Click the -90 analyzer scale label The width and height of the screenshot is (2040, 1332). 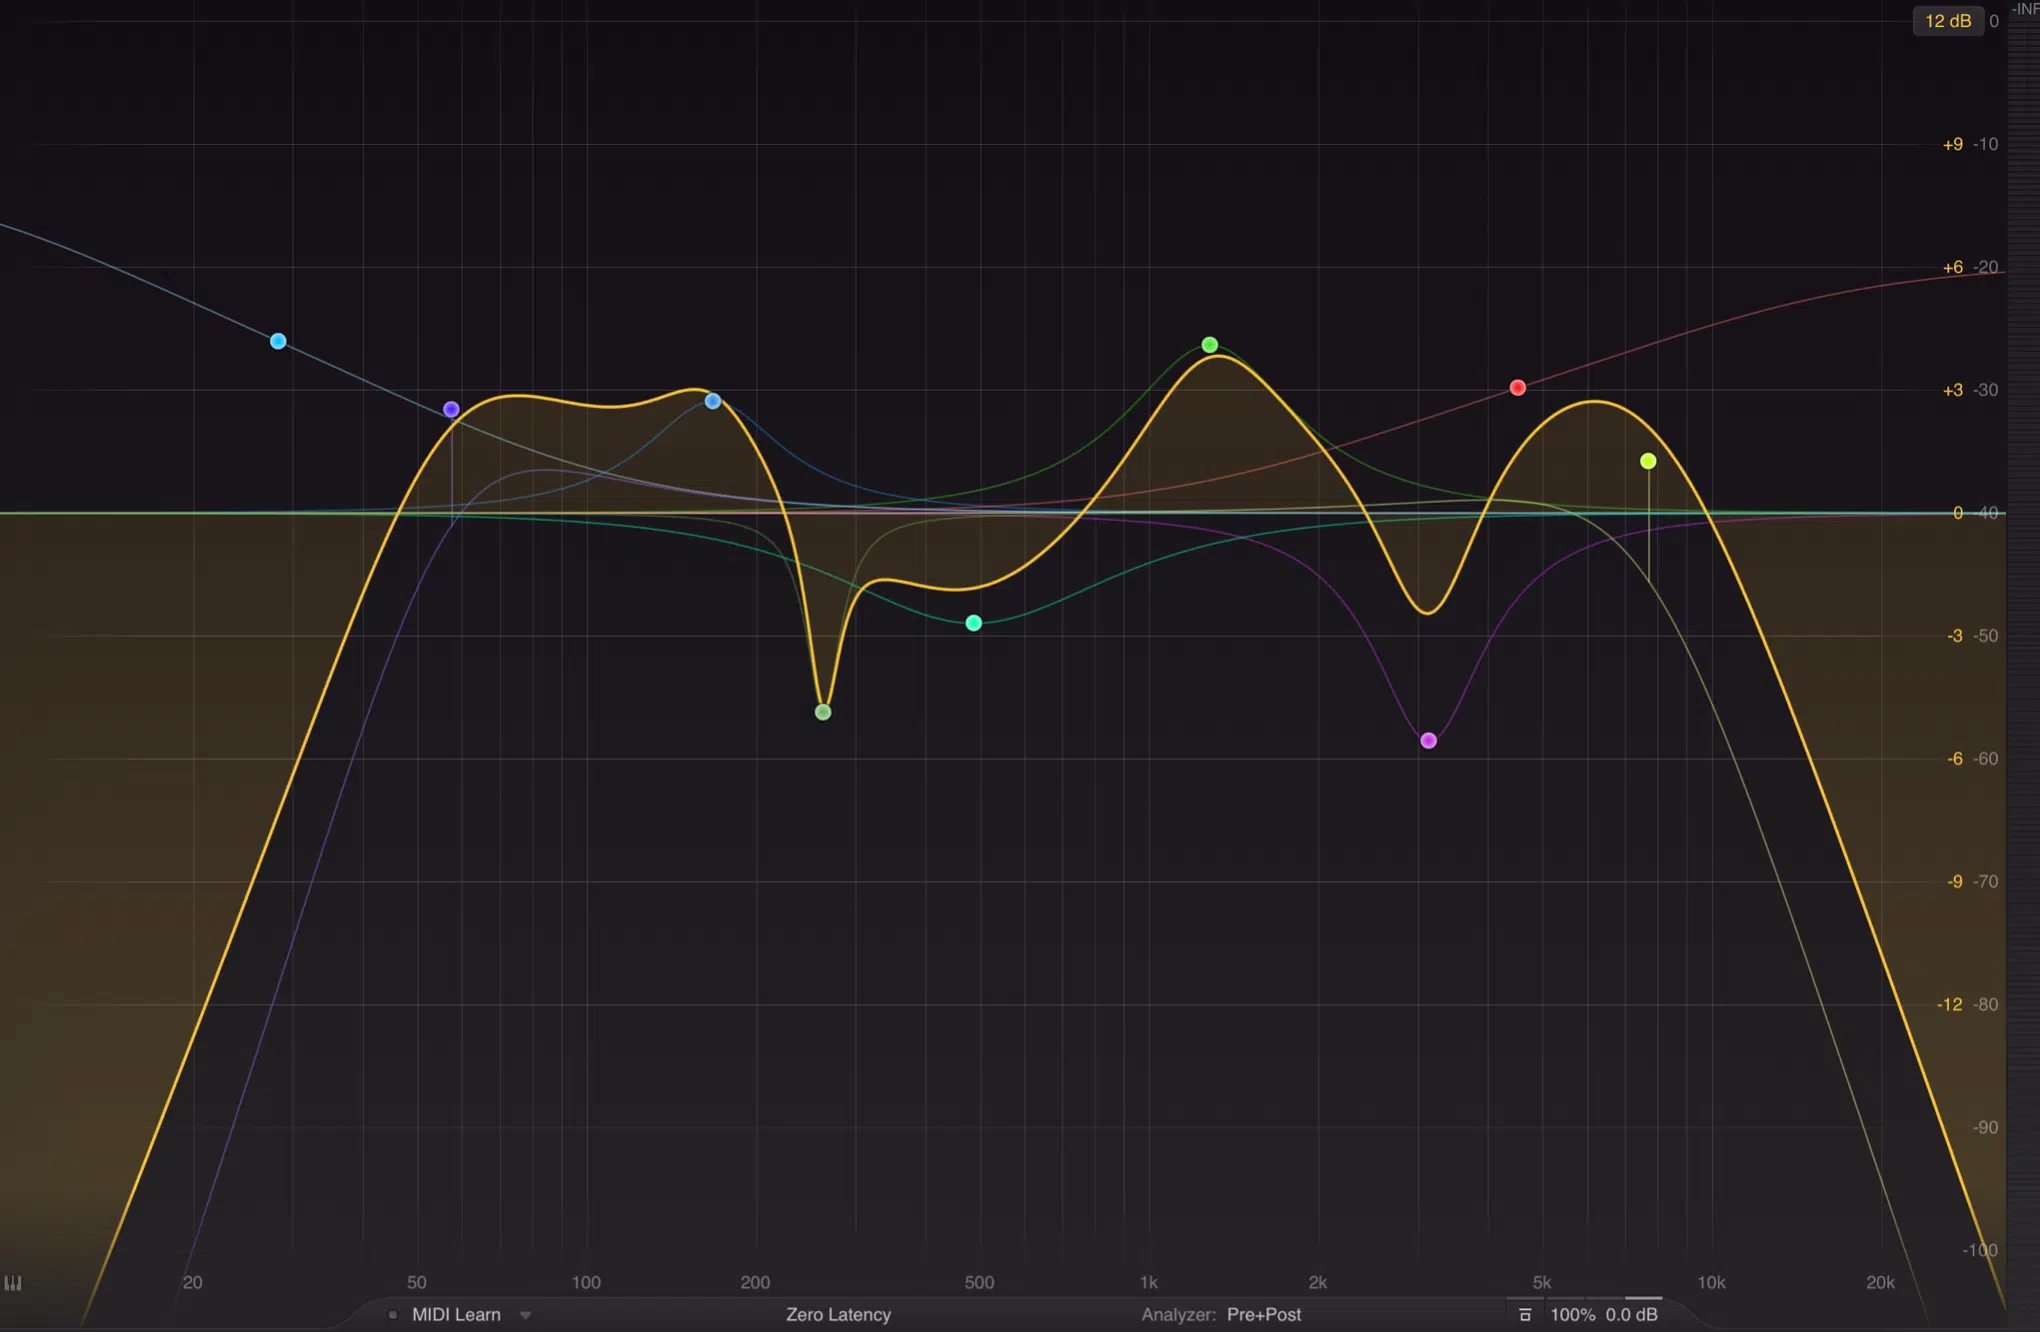tap(1986, 1128)
